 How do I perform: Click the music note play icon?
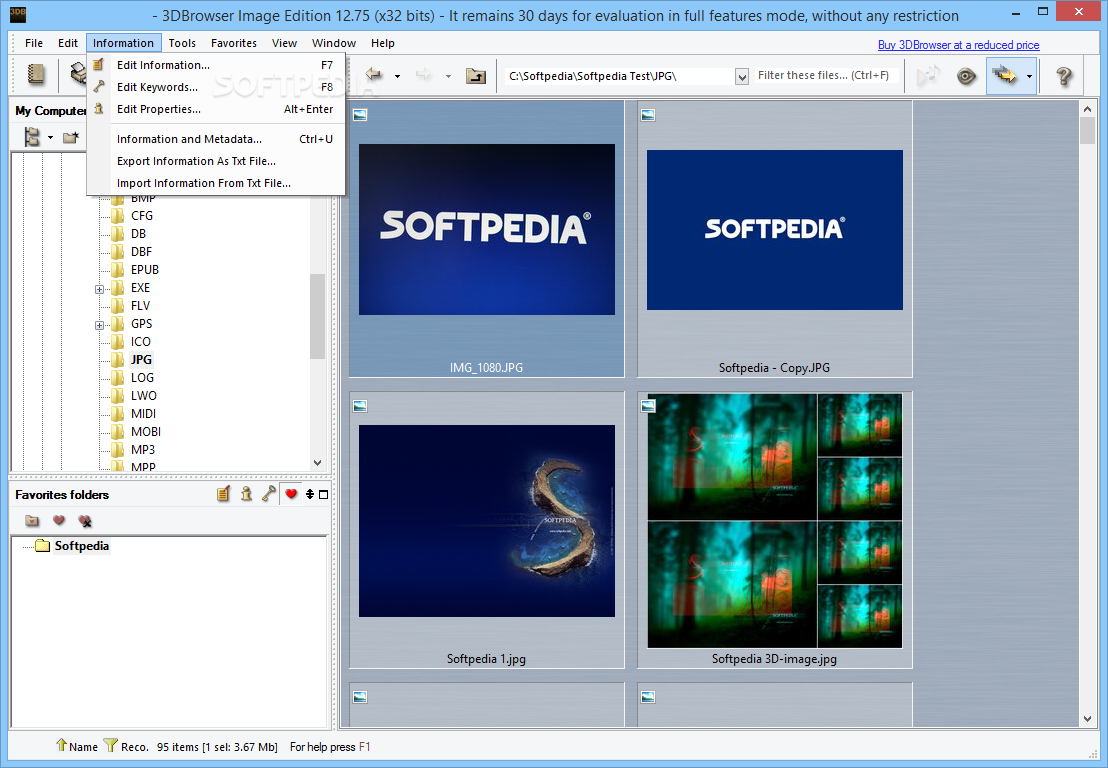(928, 75)
